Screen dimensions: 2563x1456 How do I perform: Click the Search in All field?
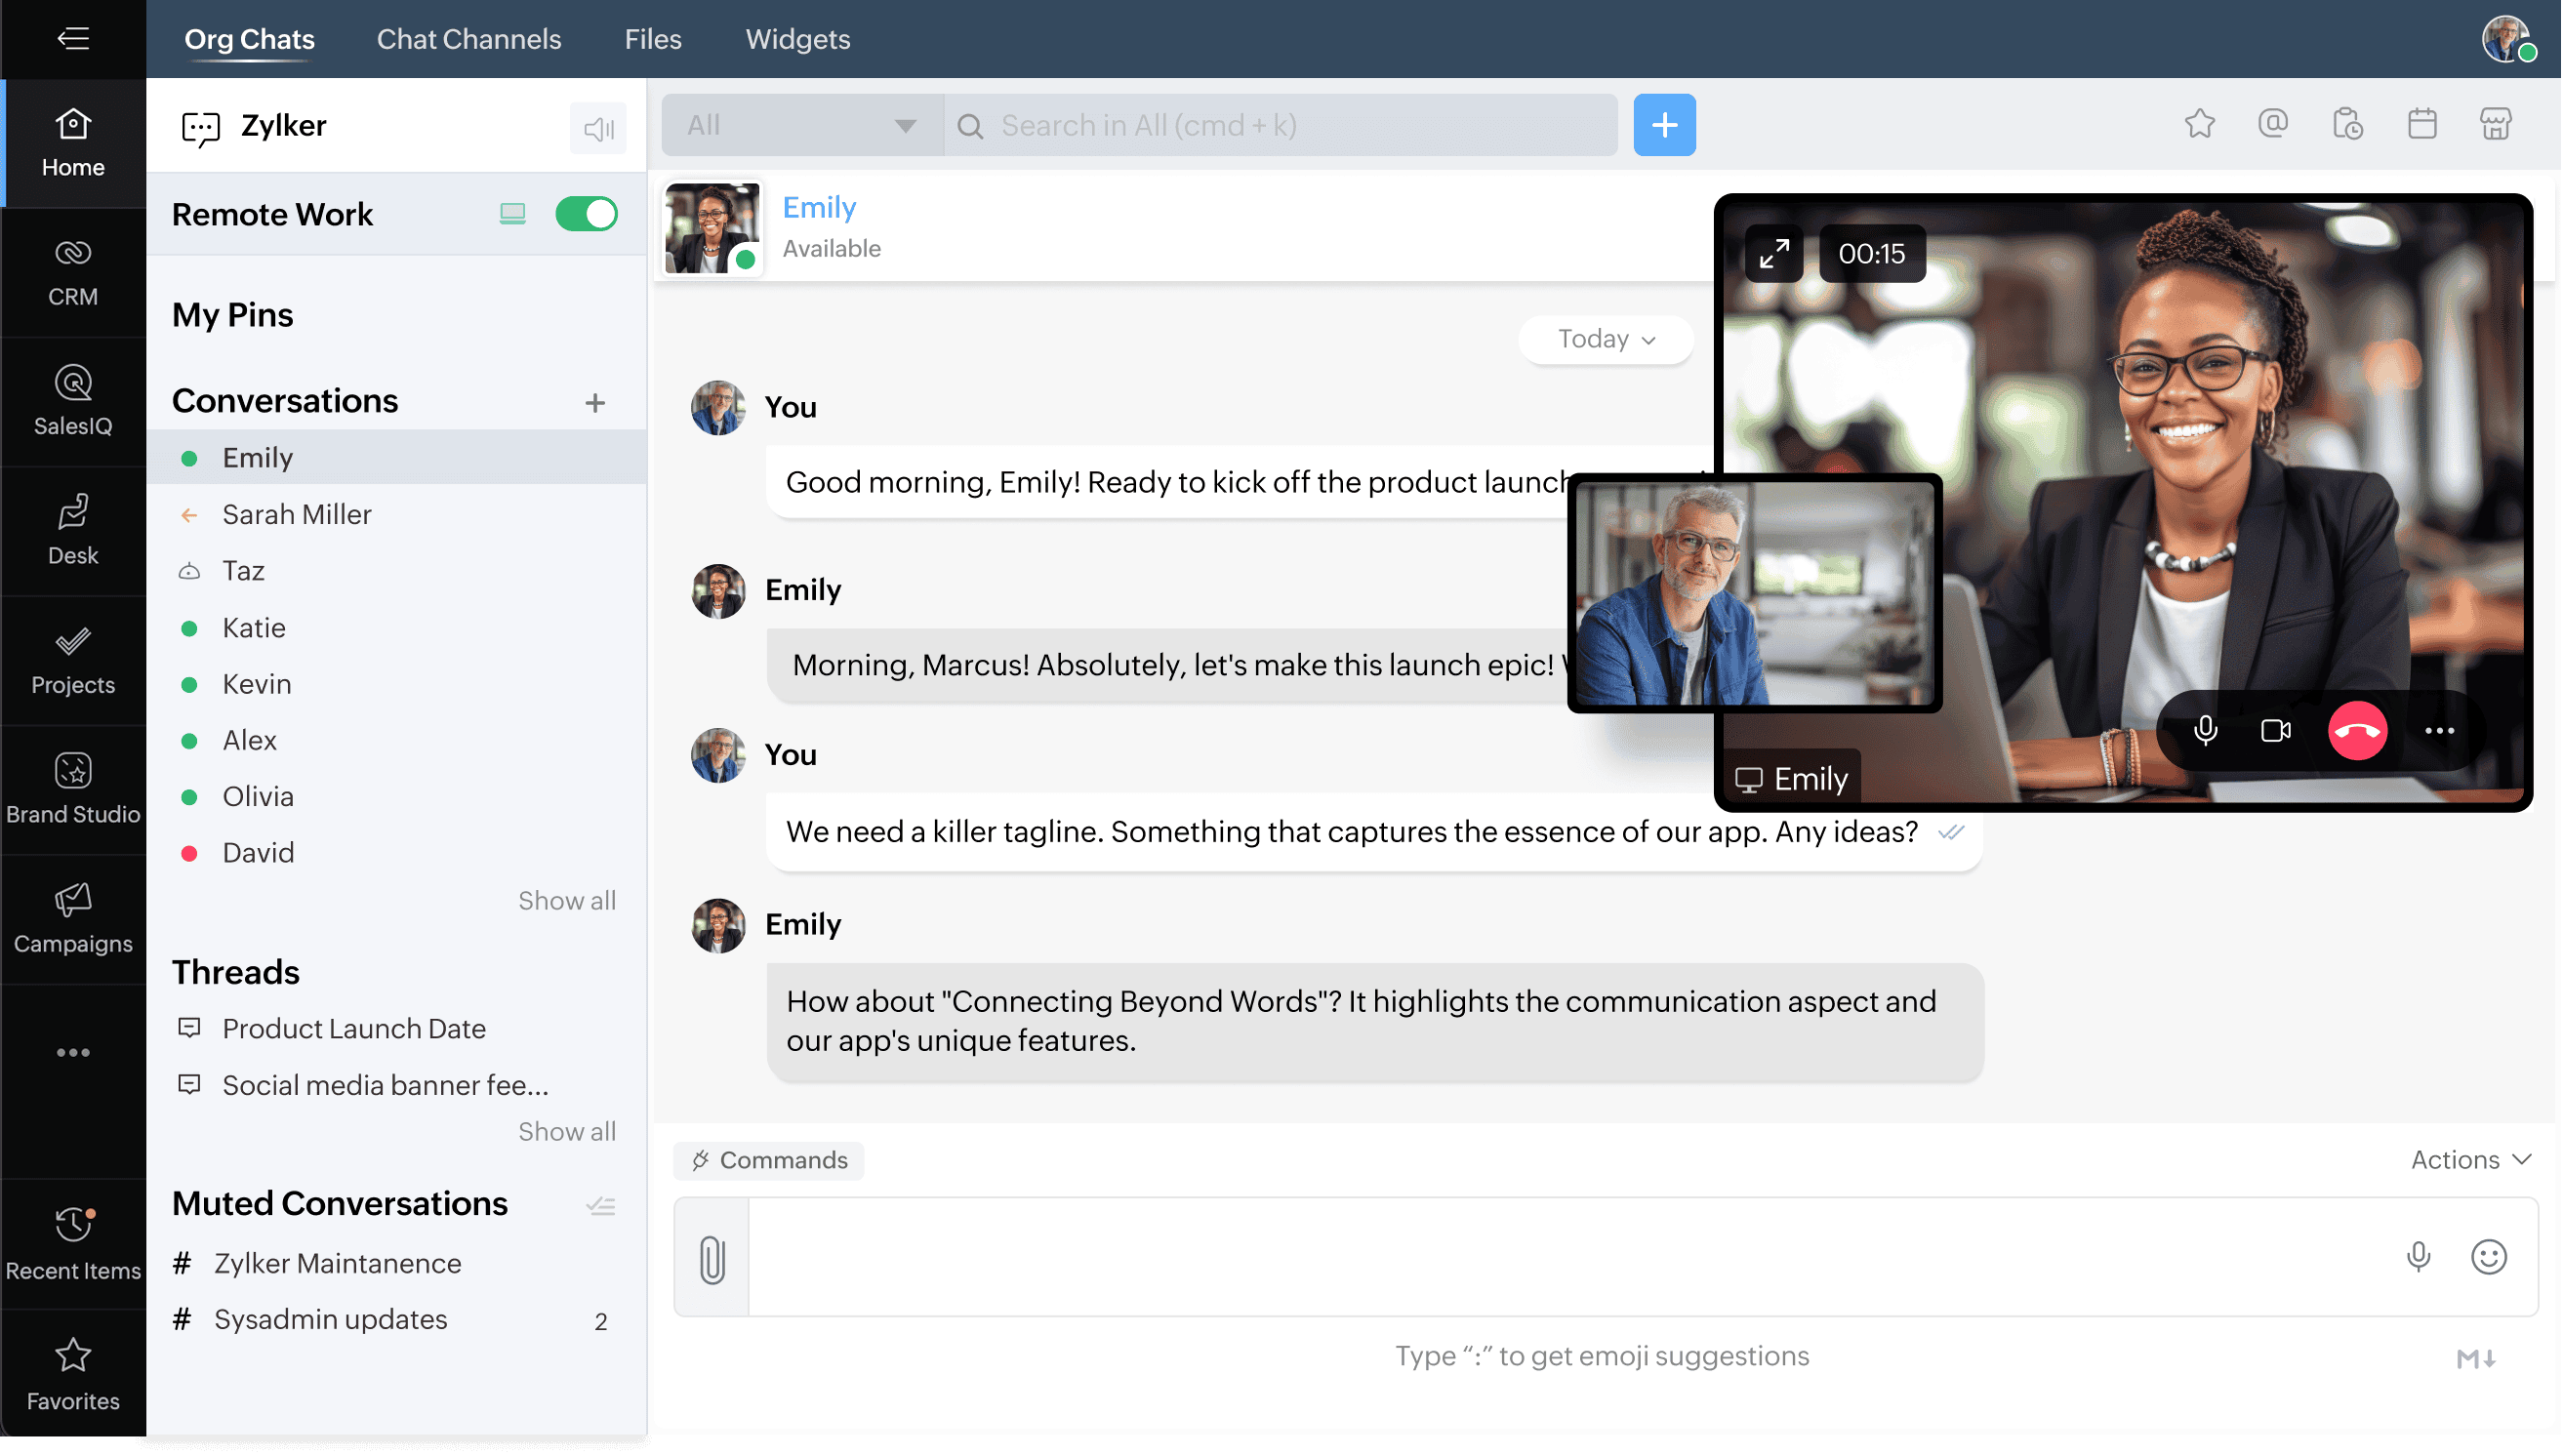click(1280, 125)
